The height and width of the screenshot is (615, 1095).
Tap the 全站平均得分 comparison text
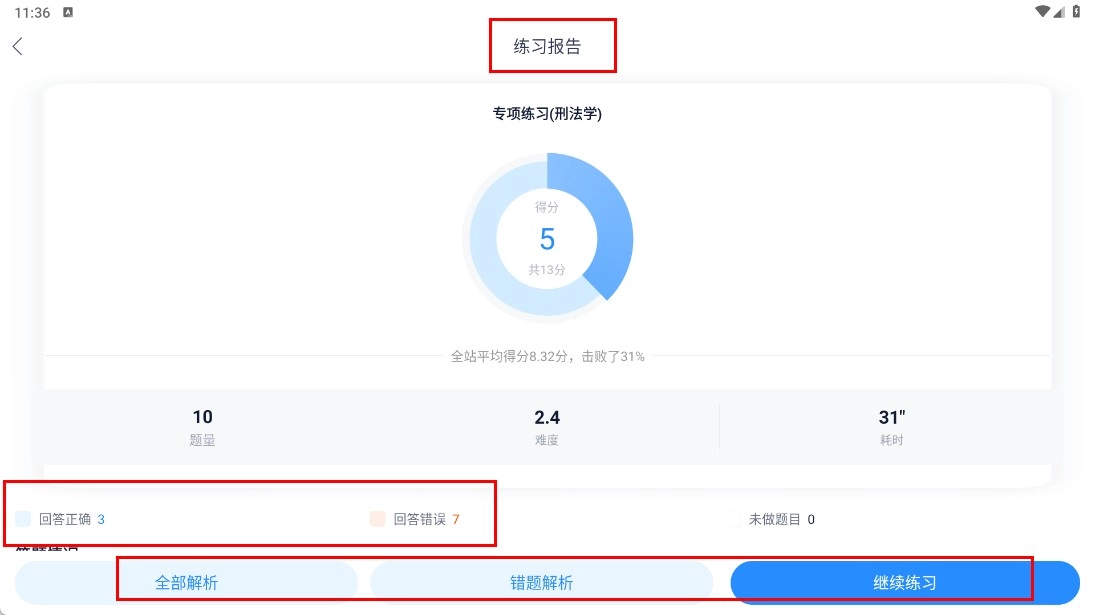click(x=547, y=356)
